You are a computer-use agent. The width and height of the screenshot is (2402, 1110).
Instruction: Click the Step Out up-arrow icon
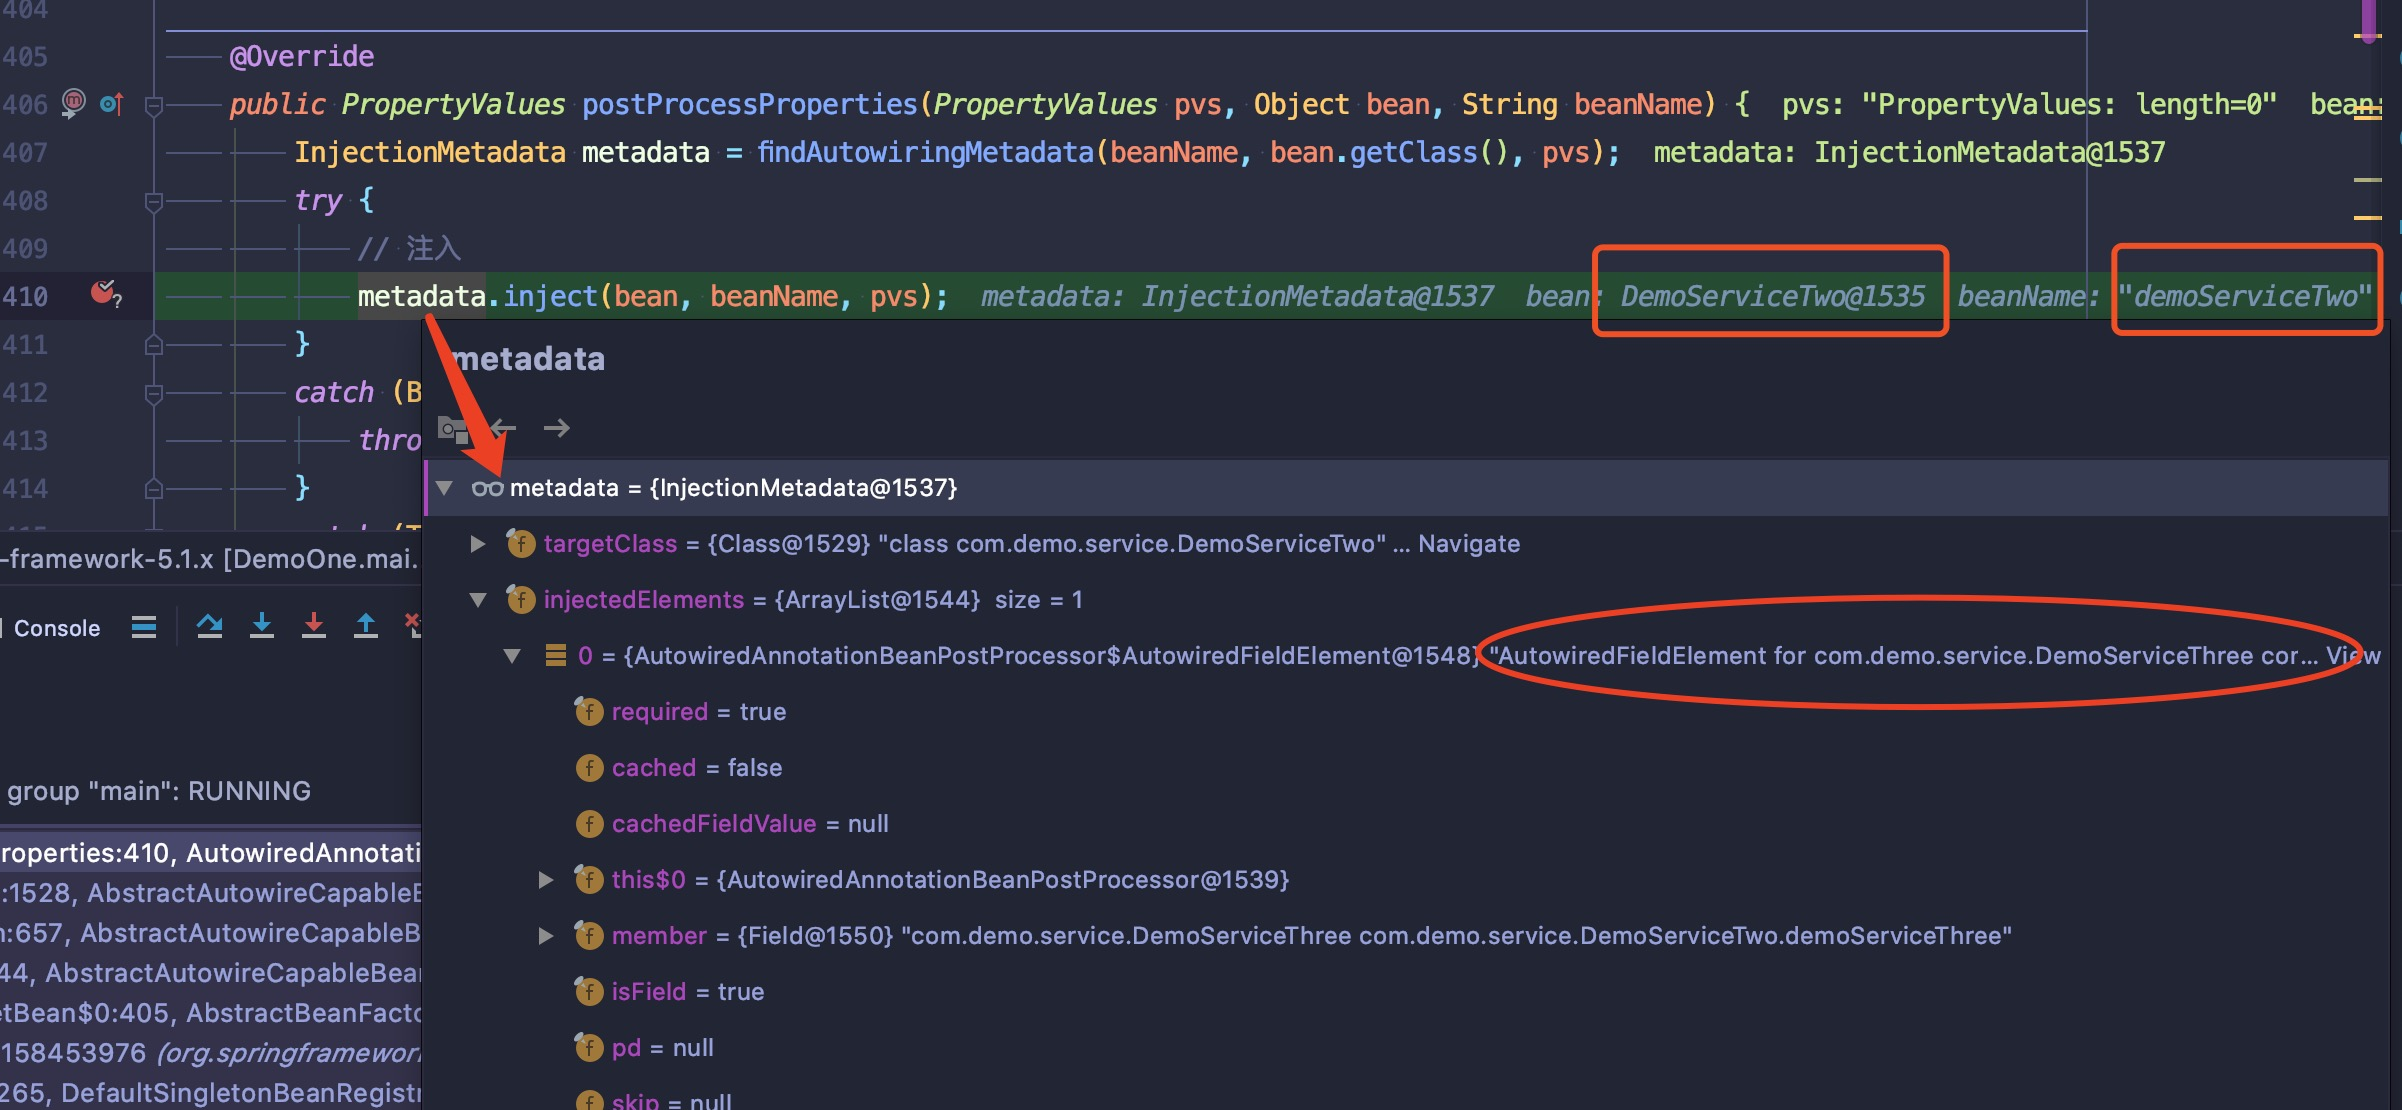click(x=366, y=626)
